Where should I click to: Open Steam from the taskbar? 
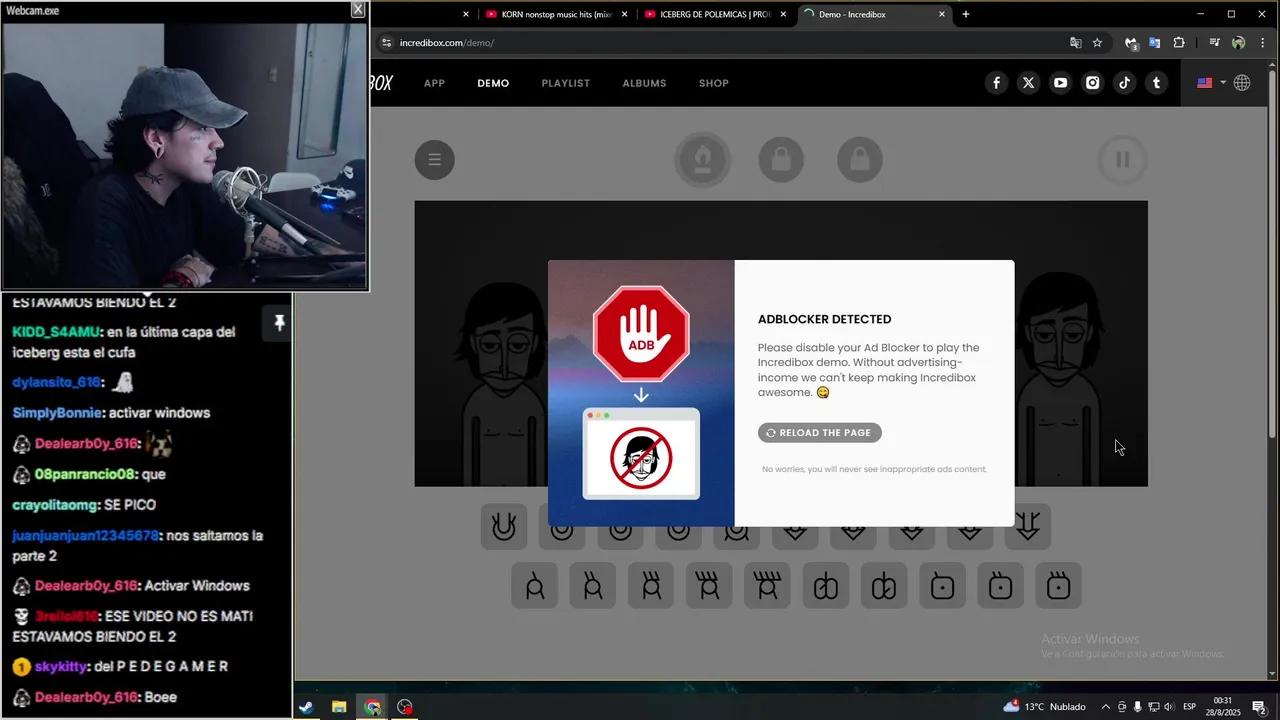[305, 707]
